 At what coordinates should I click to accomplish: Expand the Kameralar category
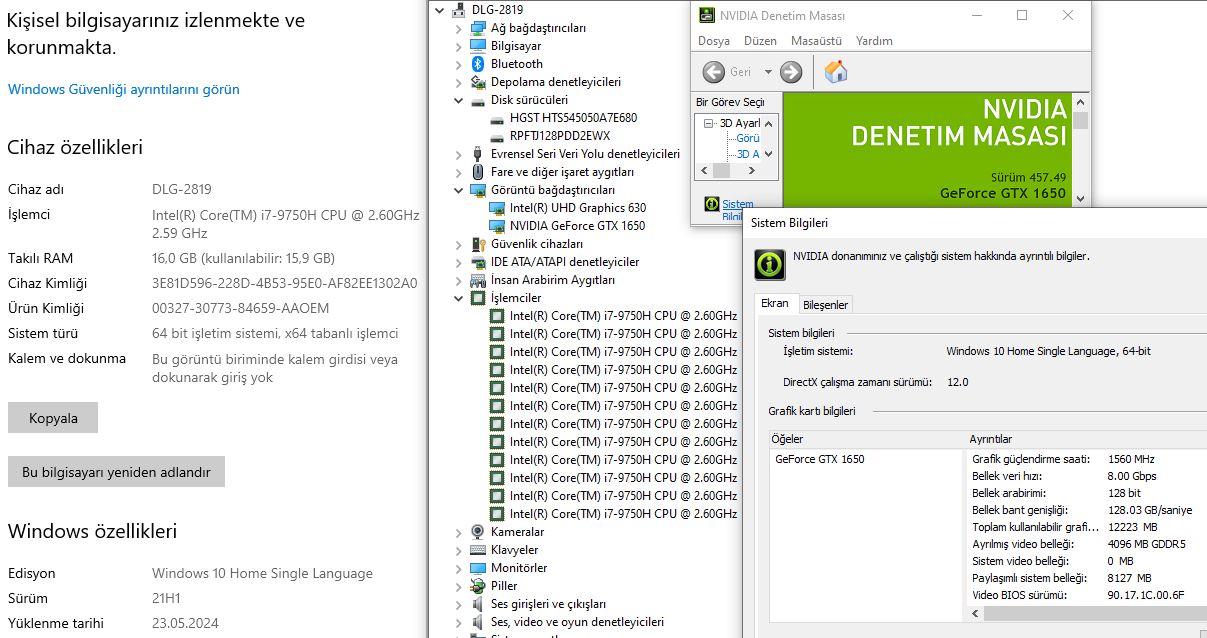click(x=459, y=532)
